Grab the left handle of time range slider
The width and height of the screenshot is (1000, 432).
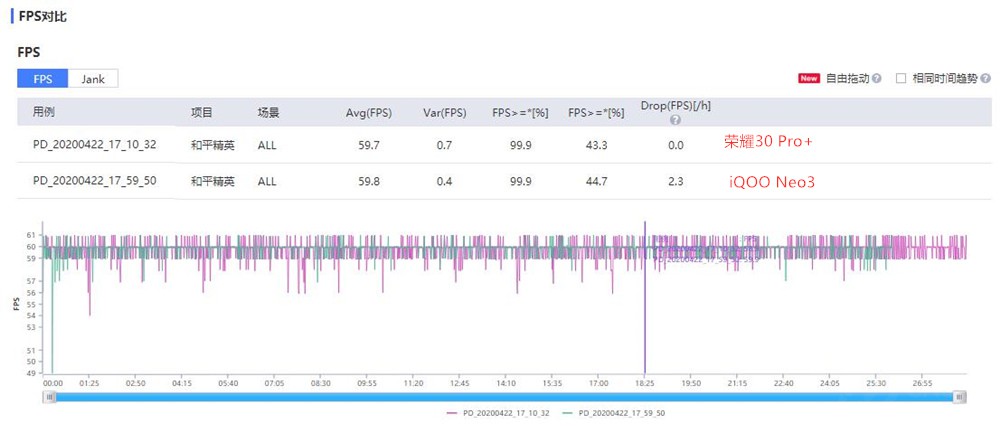[x=50, y=397]
